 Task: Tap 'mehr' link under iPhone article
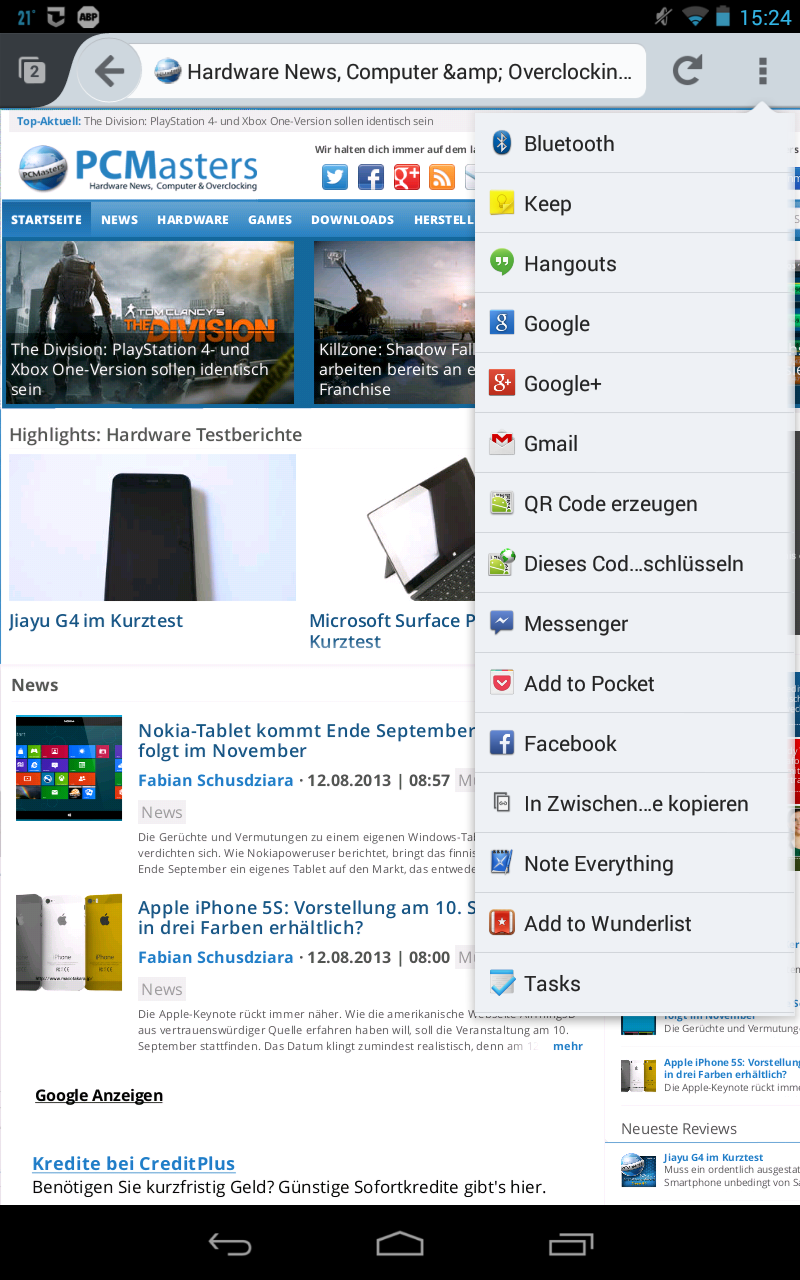pyautogui.click(x=568, y=1046)
